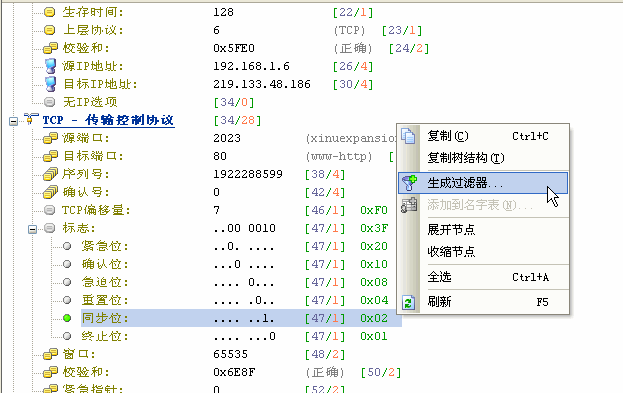Click the 标志 flags node icon
Image resolution: width=623 pixels, height=393 pixels.
click(49, 228)
